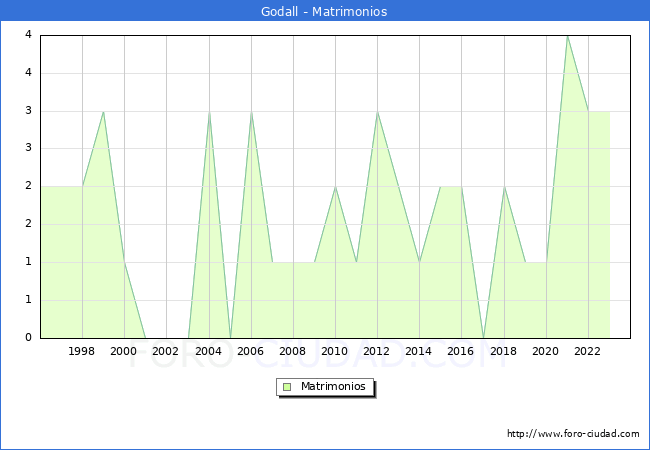Select the 2012 x-axis label
Screen dimensions: 650x450
point(377,351)
